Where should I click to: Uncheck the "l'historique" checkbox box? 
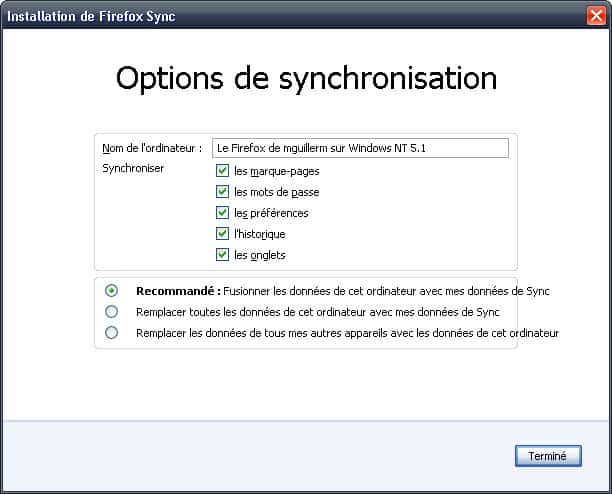point(222,234)
